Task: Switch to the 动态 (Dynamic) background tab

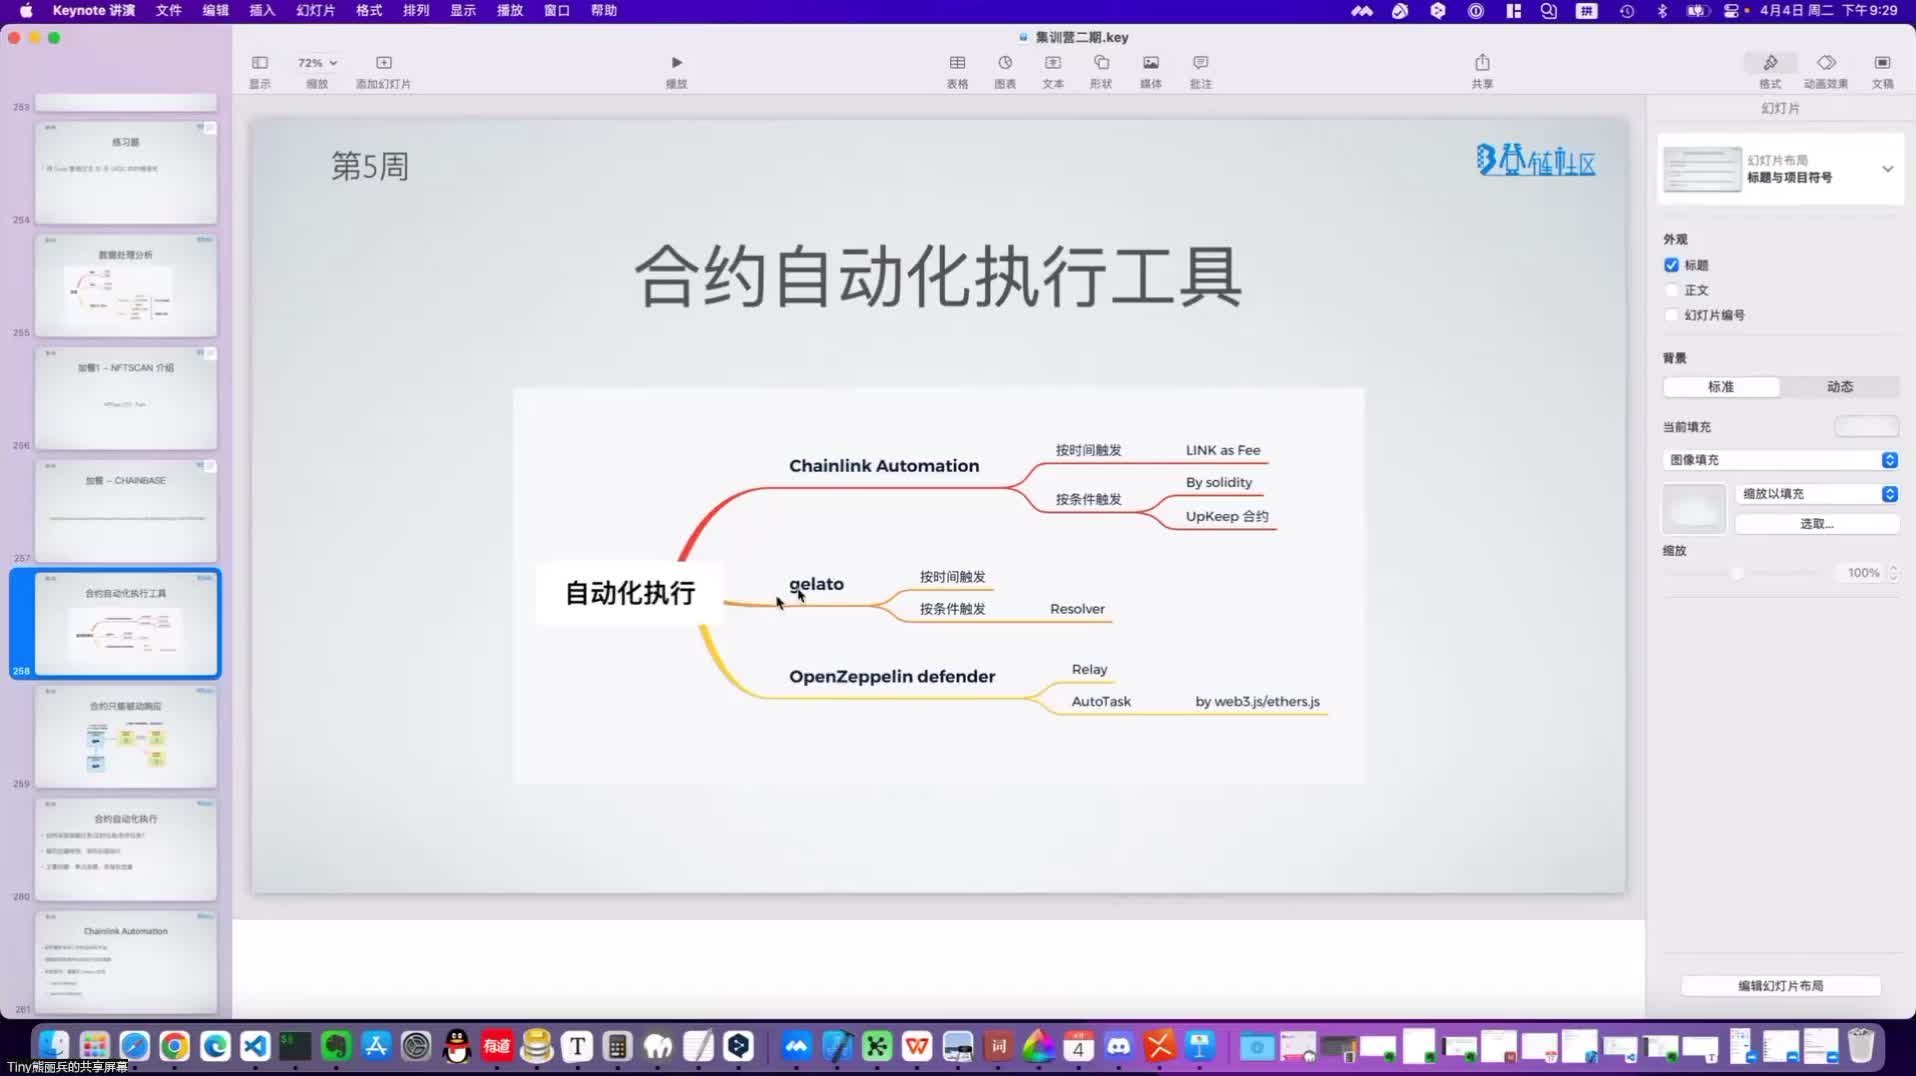Action: [x=1840, y=387]
